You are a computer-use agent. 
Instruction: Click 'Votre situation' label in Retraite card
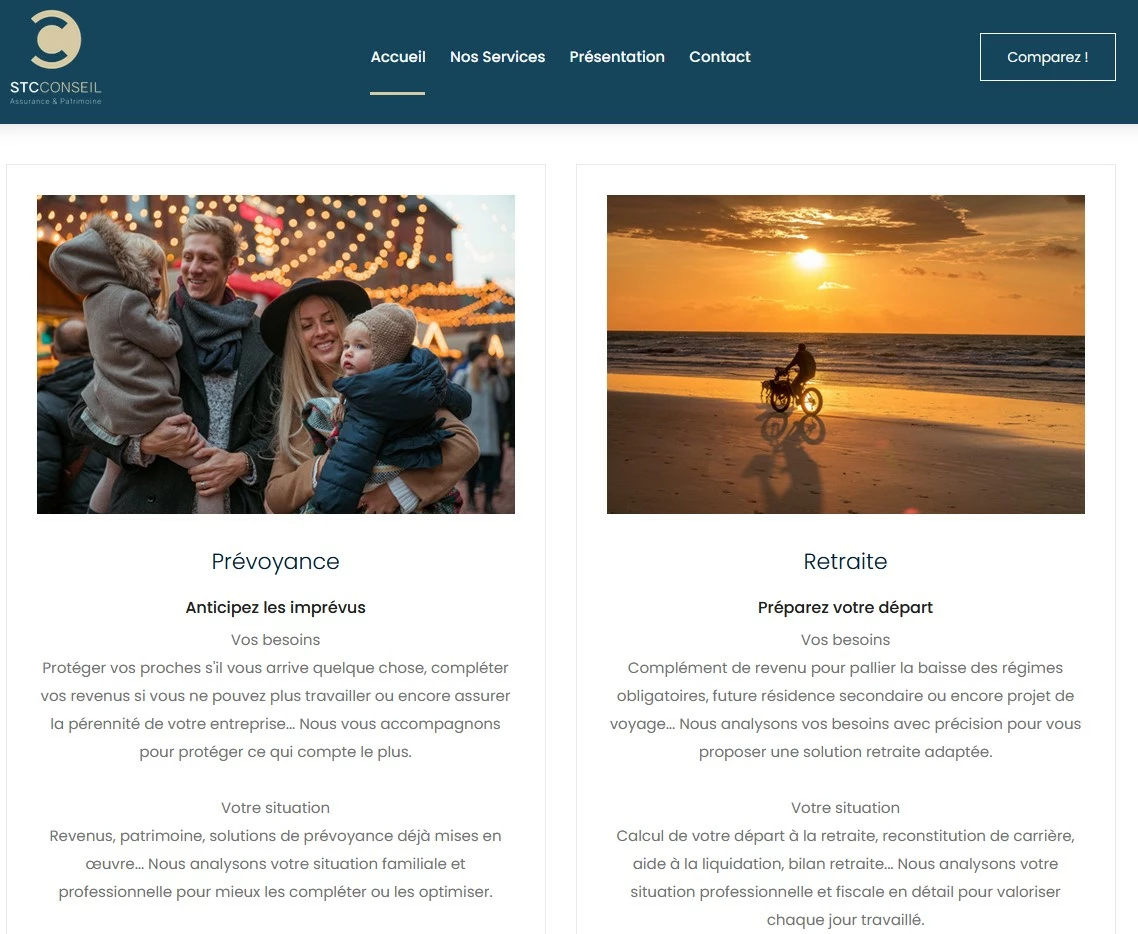[x=846, y=808]
